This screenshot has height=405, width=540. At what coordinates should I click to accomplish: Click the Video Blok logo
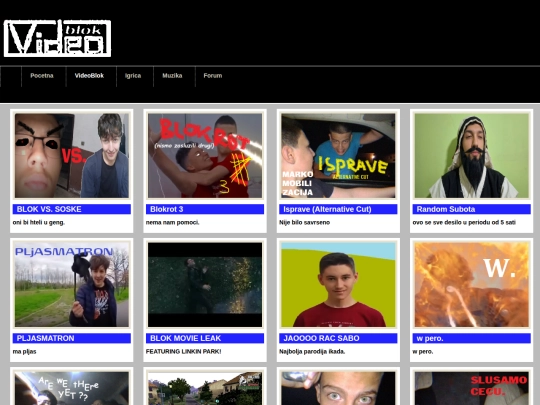click(x=57, y=38)
